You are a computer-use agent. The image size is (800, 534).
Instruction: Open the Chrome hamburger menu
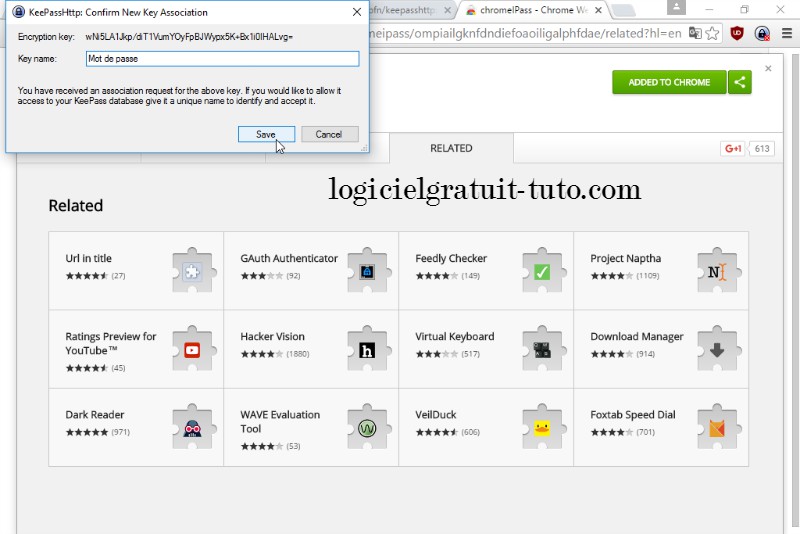[x=787, y=34]
